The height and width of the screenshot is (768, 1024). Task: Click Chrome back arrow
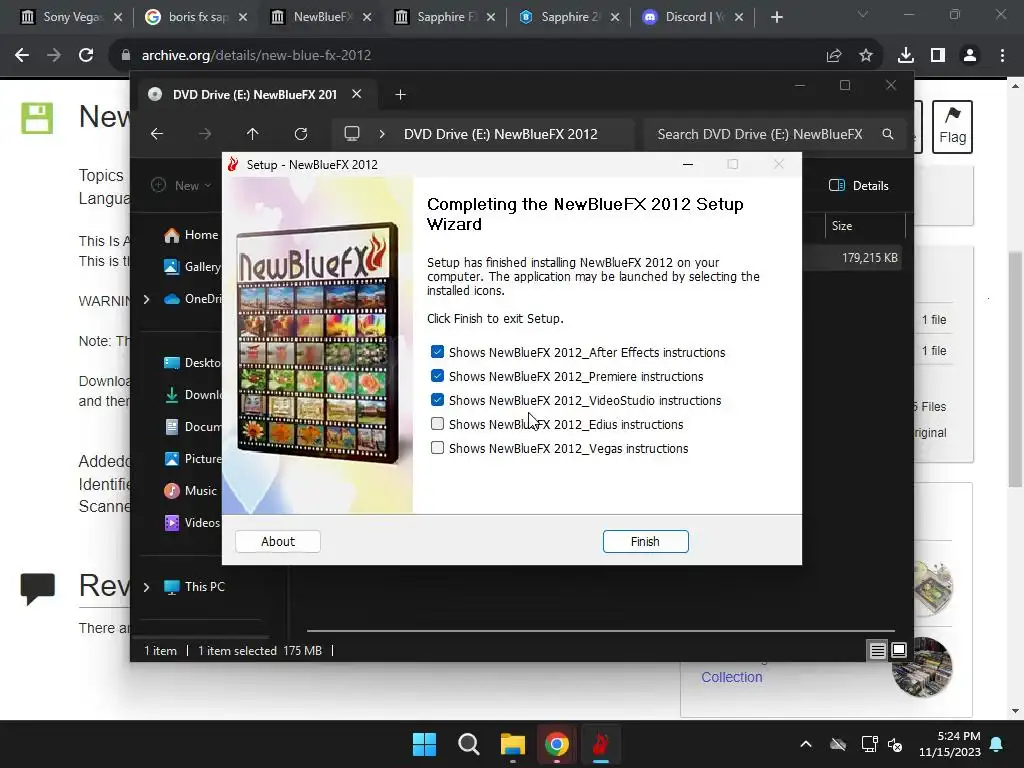pyautogui.click(x=22, y=56)
